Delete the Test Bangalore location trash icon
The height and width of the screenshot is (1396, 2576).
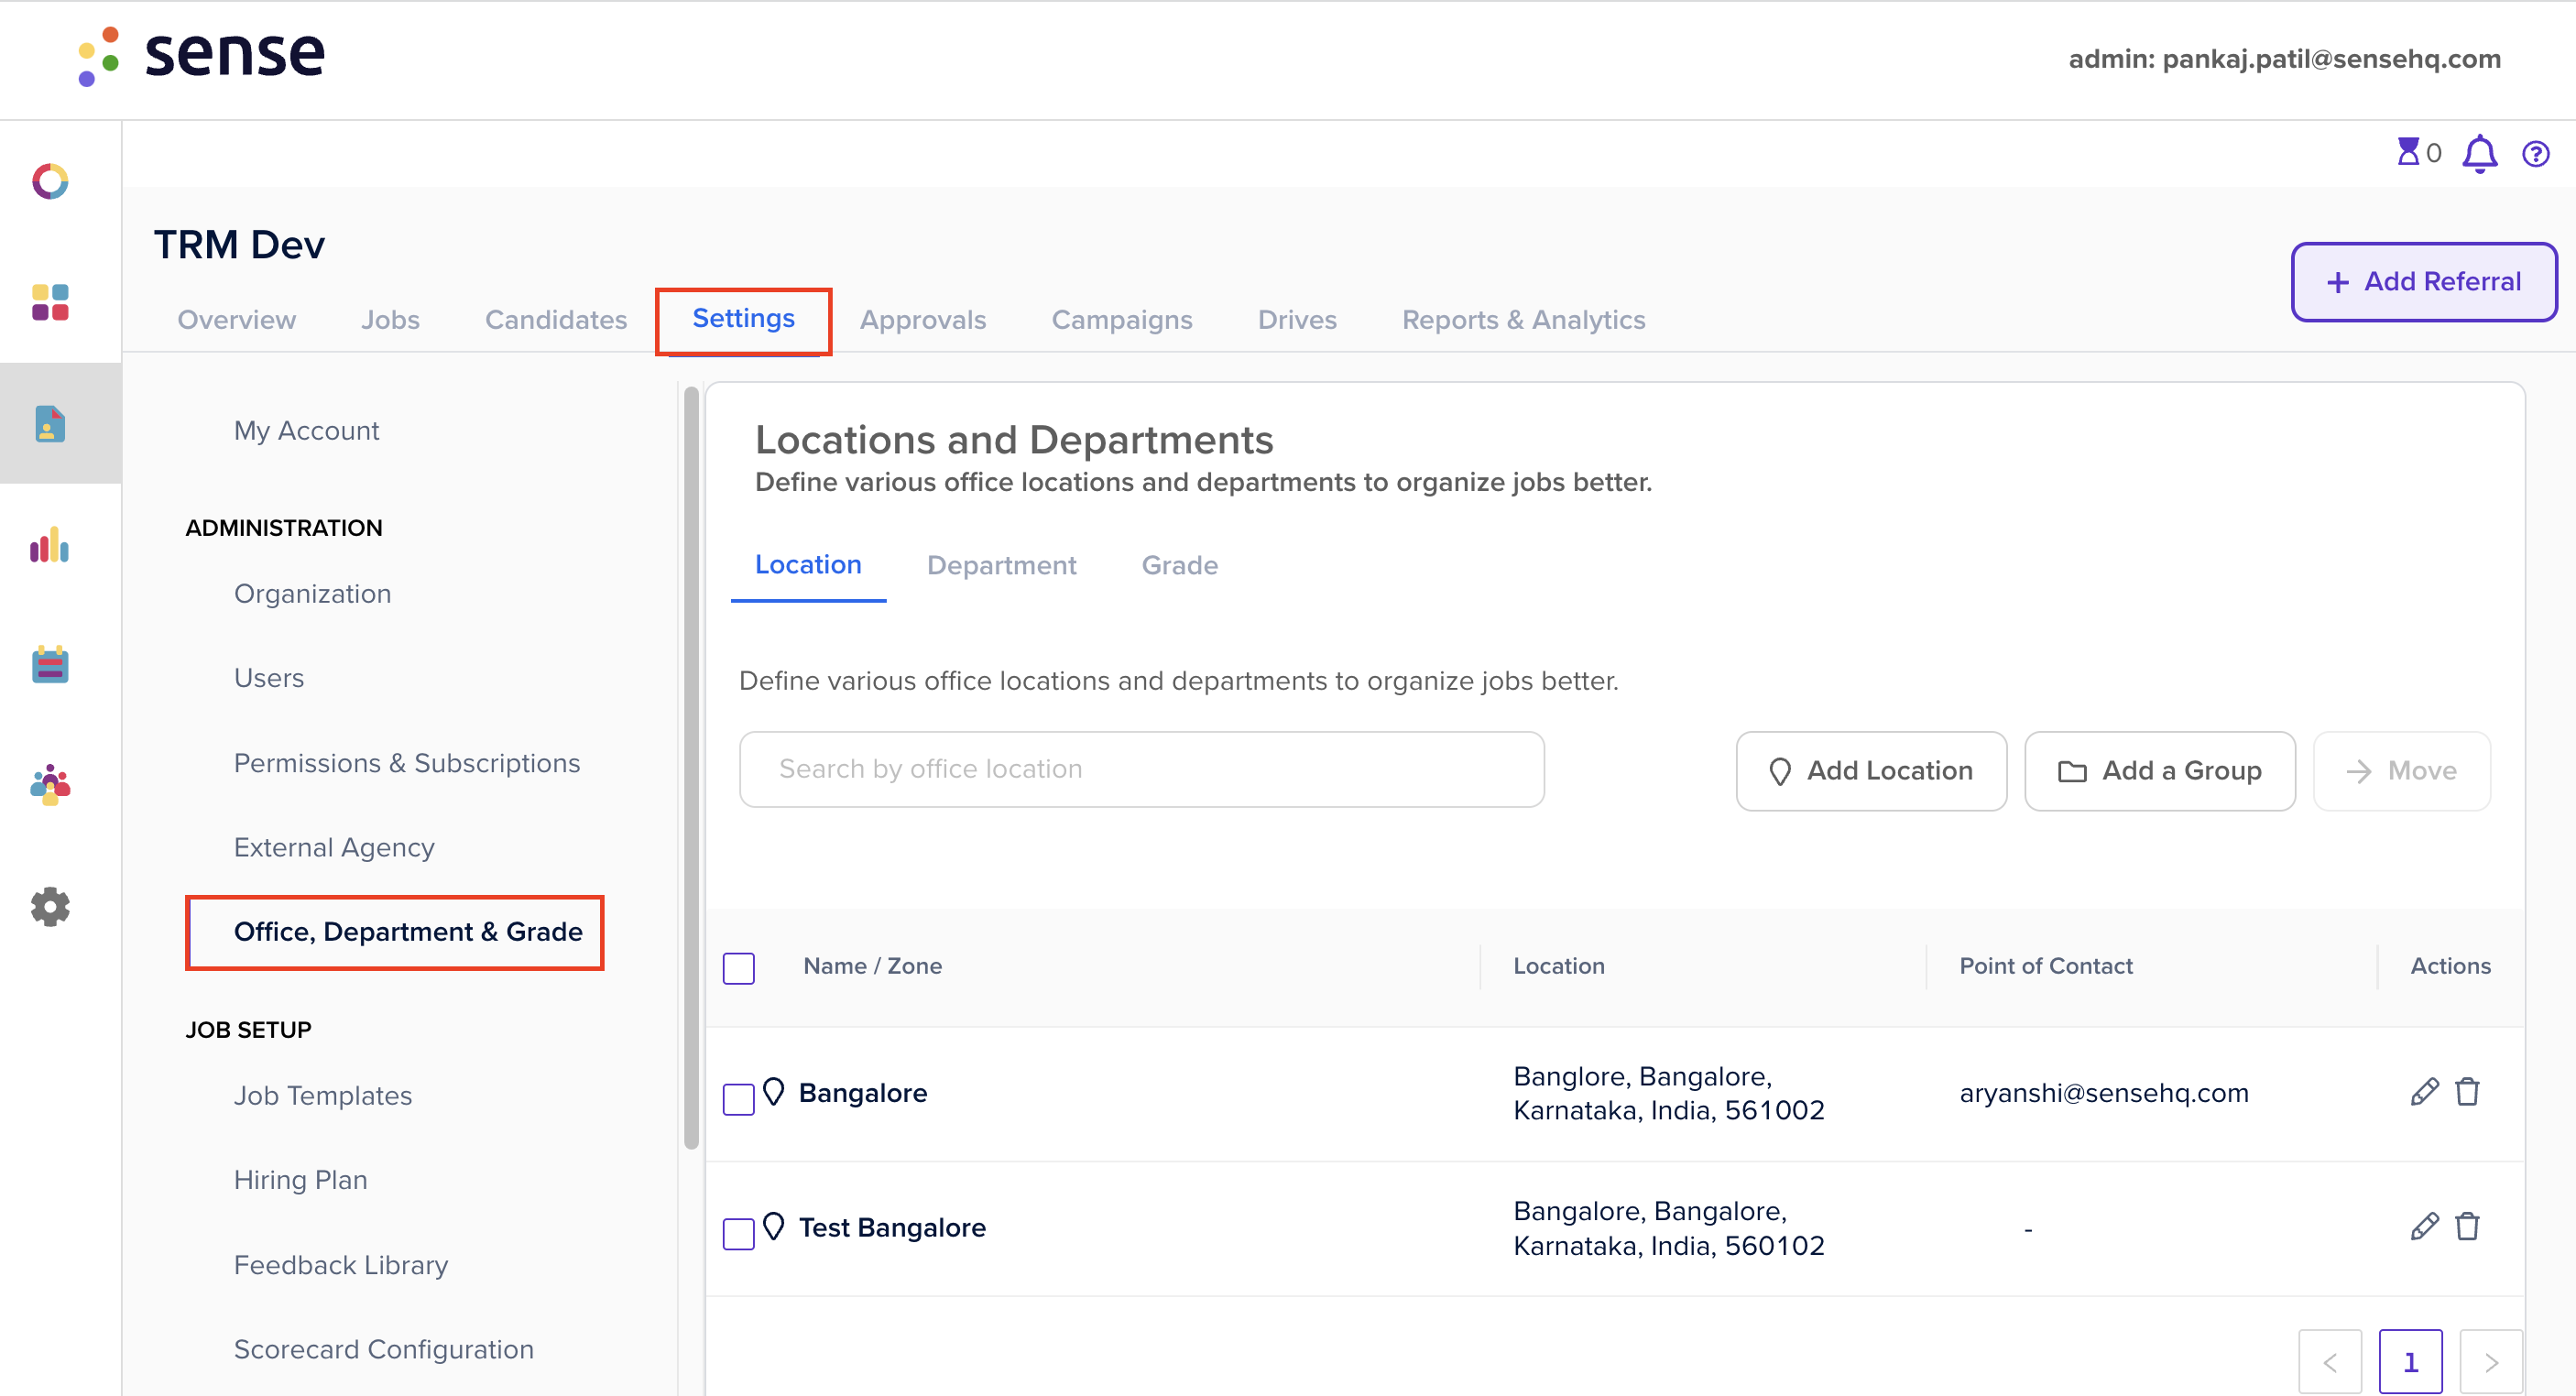click(x=2467, y=1226)
